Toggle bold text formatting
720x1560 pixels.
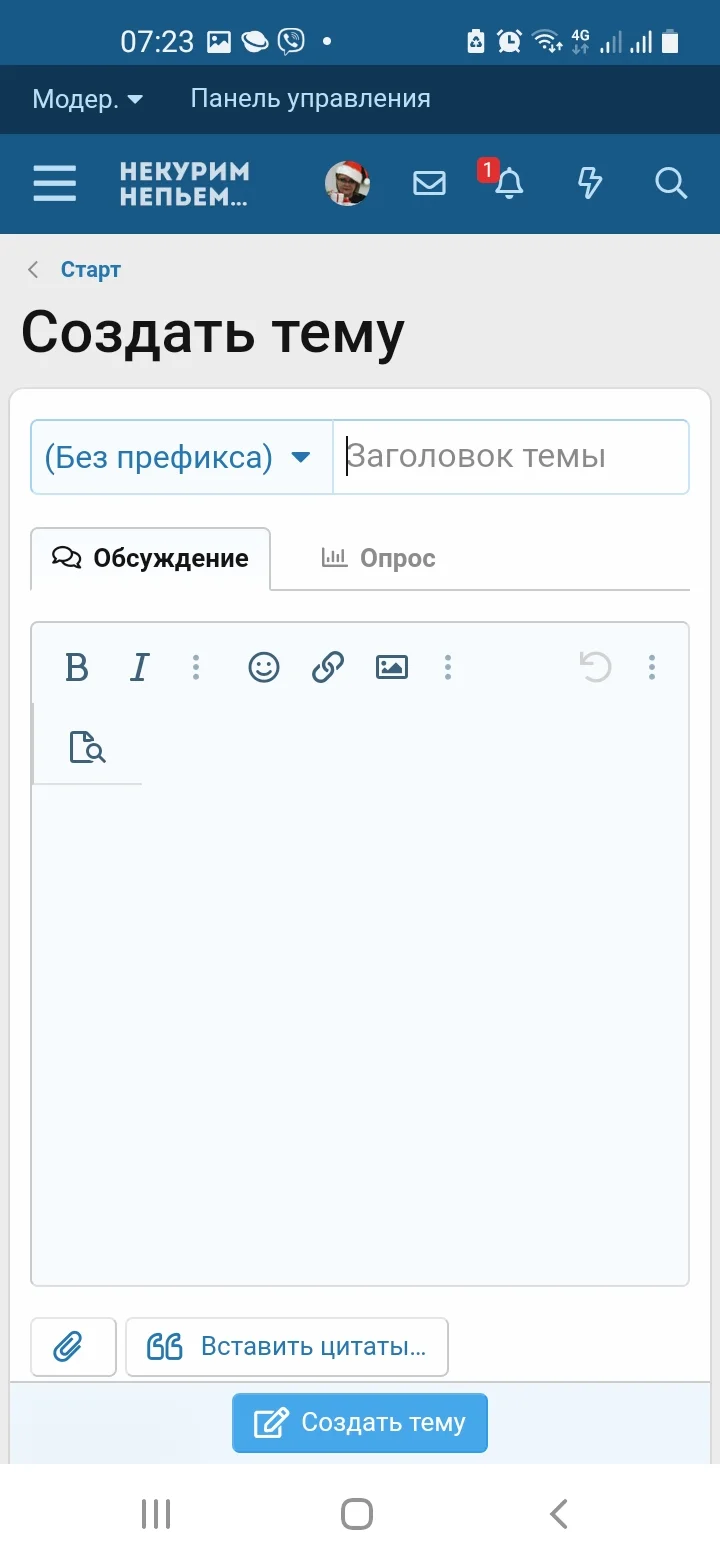point(76,667)
